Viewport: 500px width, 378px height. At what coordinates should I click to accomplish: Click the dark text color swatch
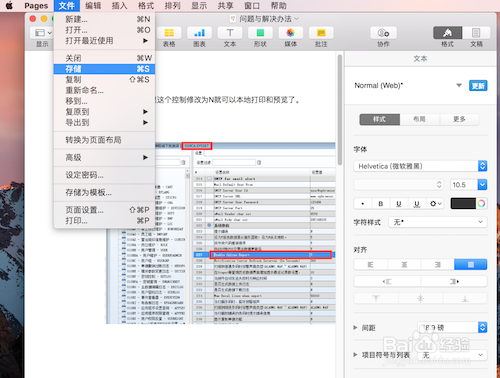click(463, 204)
